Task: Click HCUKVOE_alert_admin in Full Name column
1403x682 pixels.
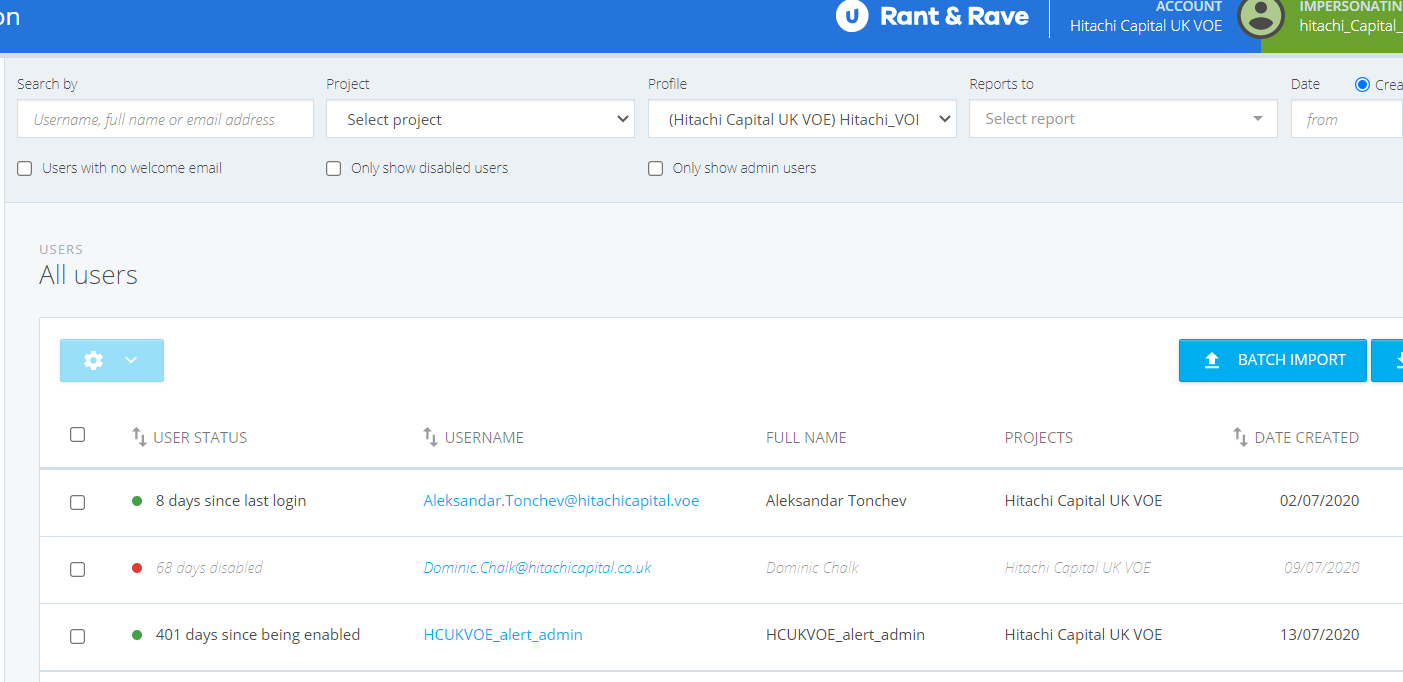Action: pos(845,635)
